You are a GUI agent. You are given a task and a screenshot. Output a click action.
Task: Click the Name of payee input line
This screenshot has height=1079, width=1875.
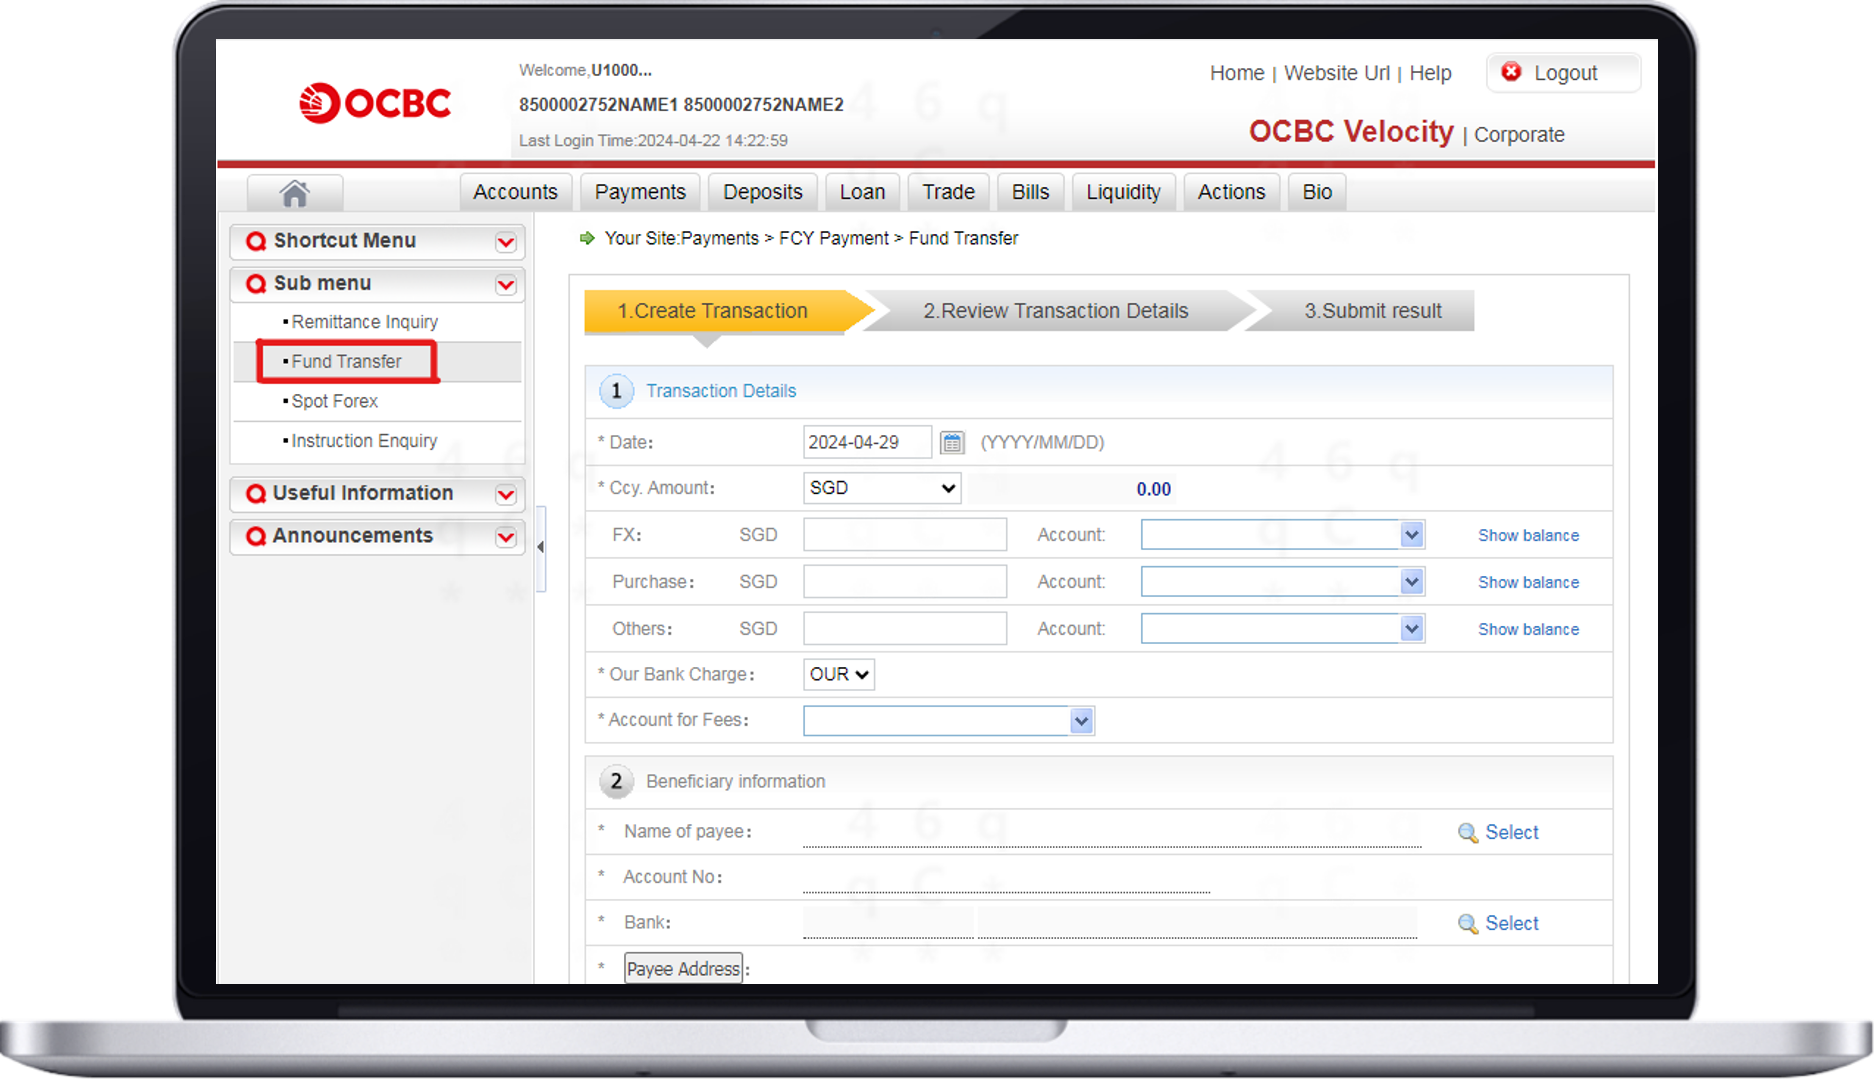click(1112, 833)
